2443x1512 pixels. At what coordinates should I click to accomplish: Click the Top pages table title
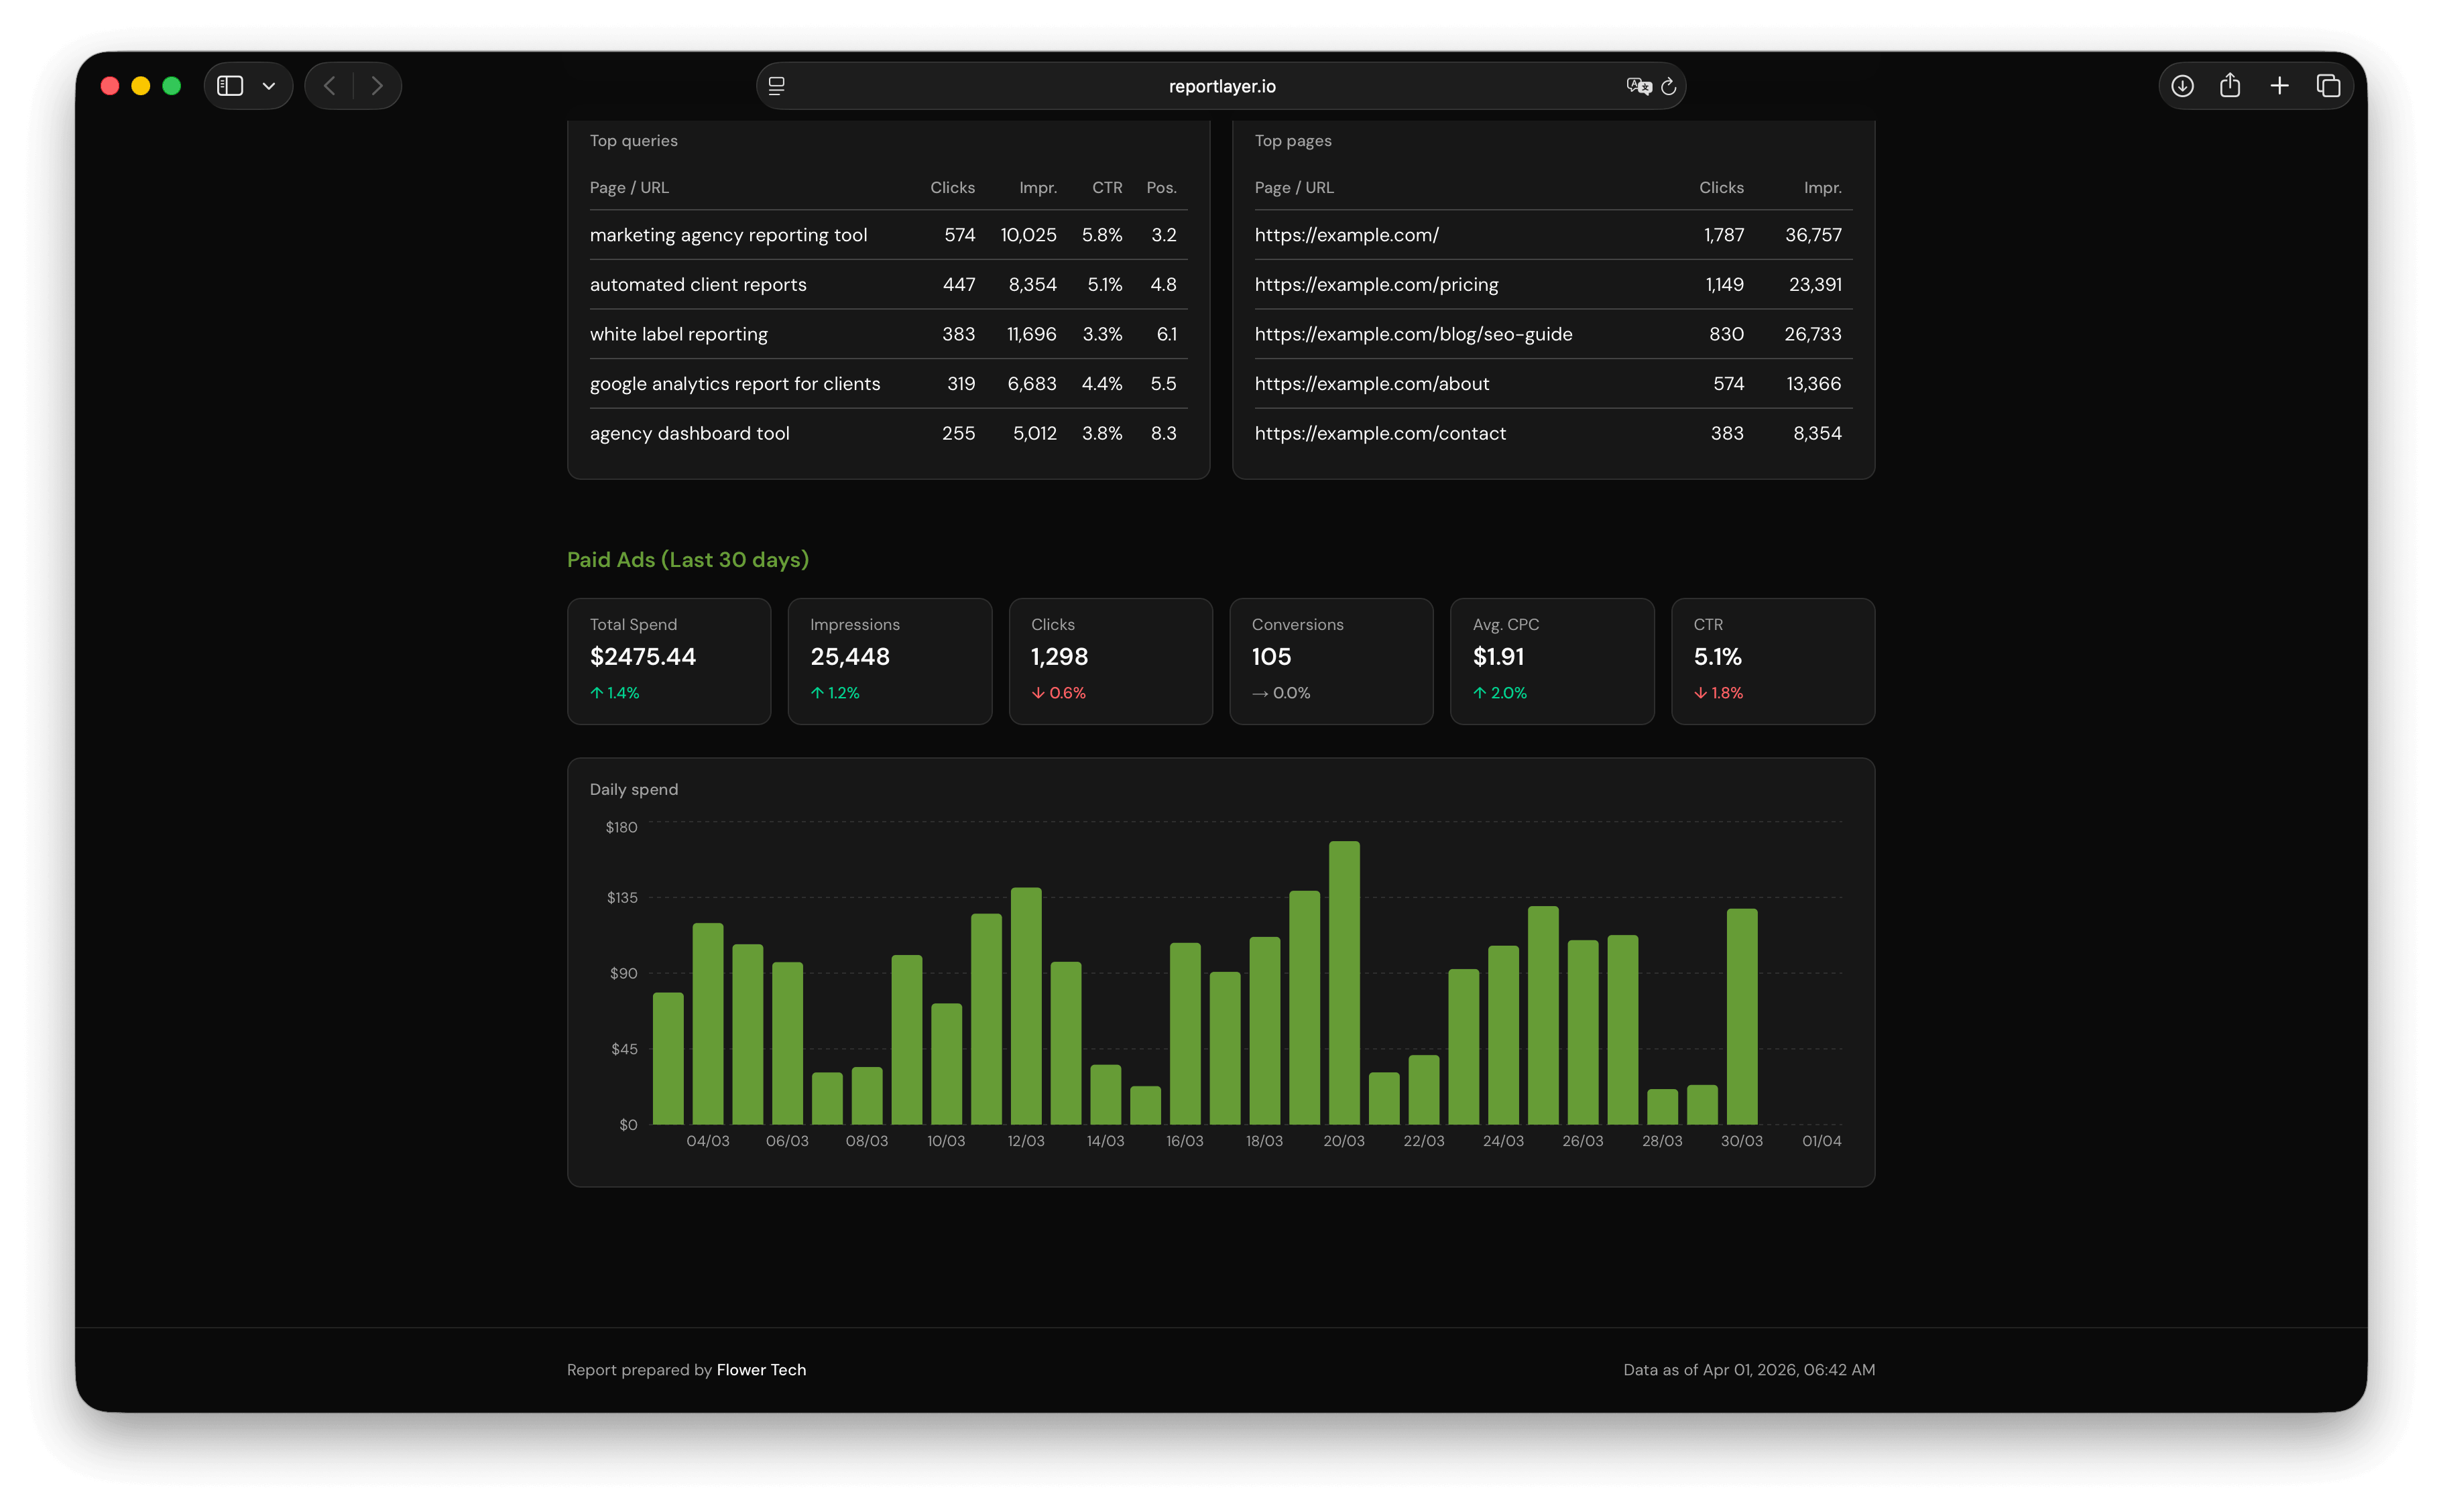click(x=1293, y=141)
